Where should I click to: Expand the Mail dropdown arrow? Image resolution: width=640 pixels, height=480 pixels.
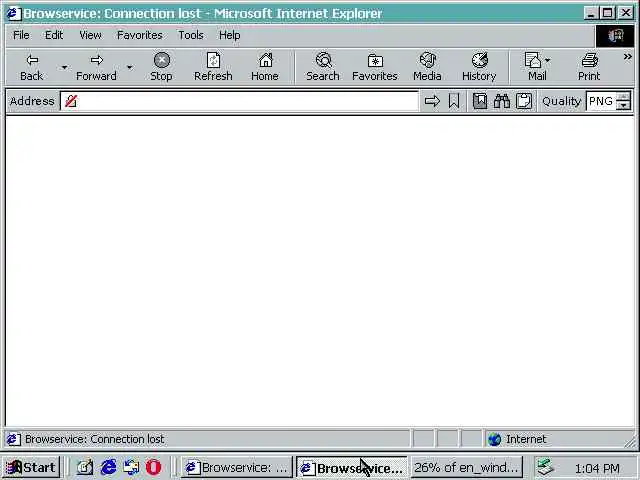pyautogui.click(x=548, y=60)
